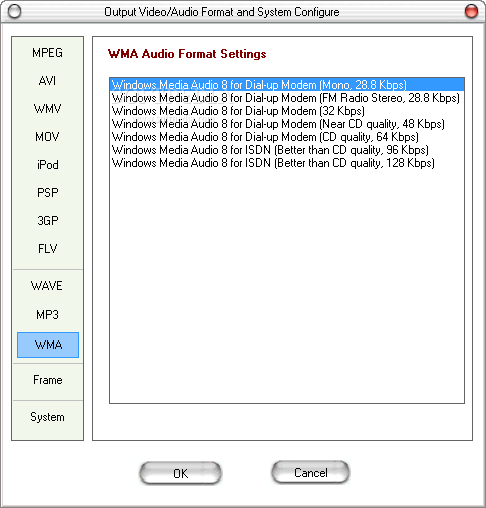Pick the ISDN 128 Kbps profile
Screen dimensions: 486x508
click(287, 163)
